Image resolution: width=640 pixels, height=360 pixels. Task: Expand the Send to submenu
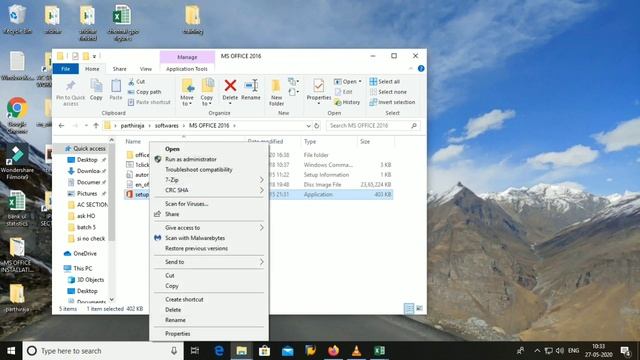point(261,262)
